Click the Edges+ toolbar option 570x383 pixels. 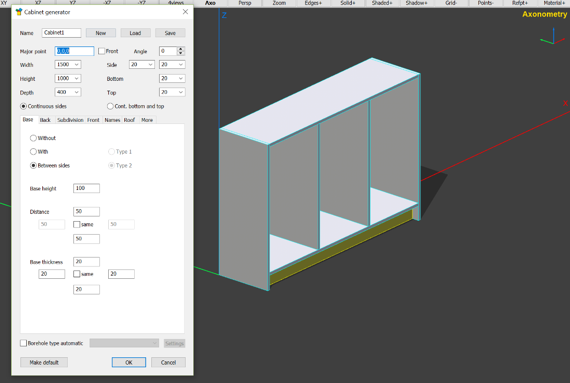click(313, 3)
